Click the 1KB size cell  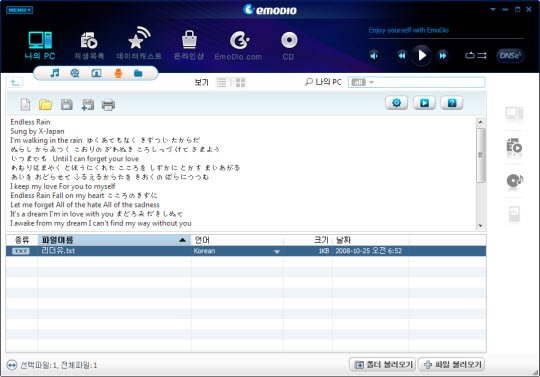point(324,251)
